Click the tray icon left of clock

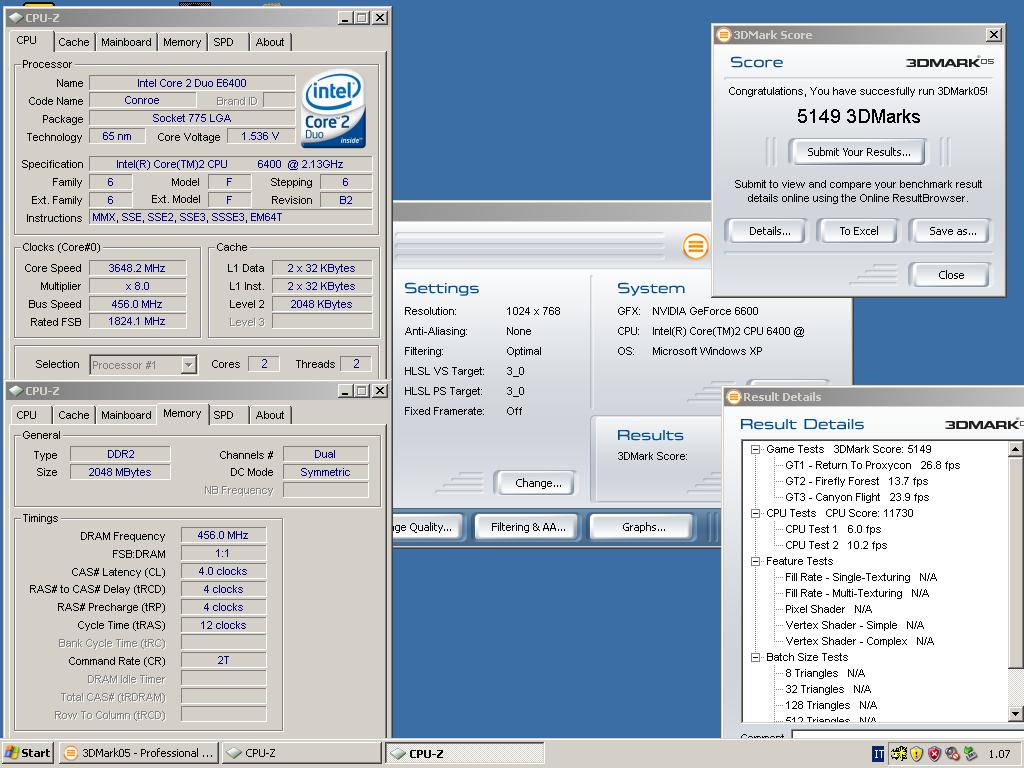(970, 754)
